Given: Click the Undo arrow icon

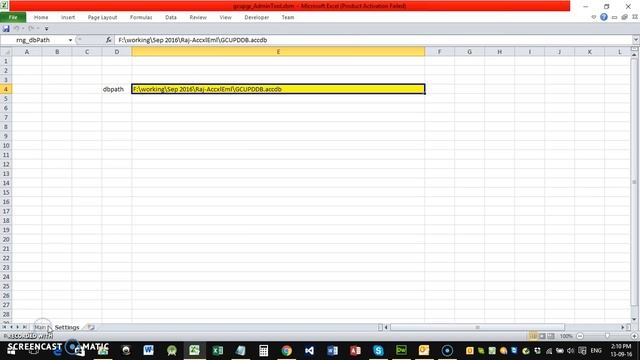Looking at the screenshot, I should [x=17, y=29].
